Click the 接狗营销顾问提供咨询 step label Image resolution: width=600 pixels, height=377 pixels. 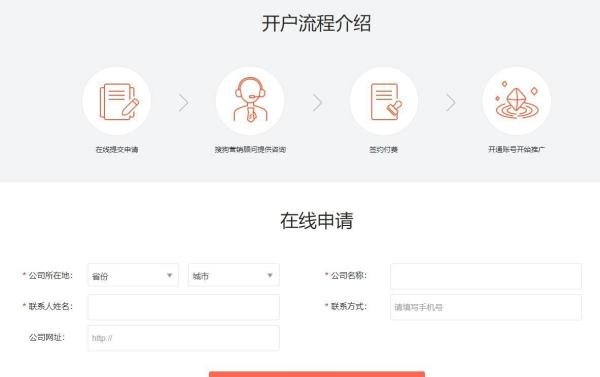(250, 150)
